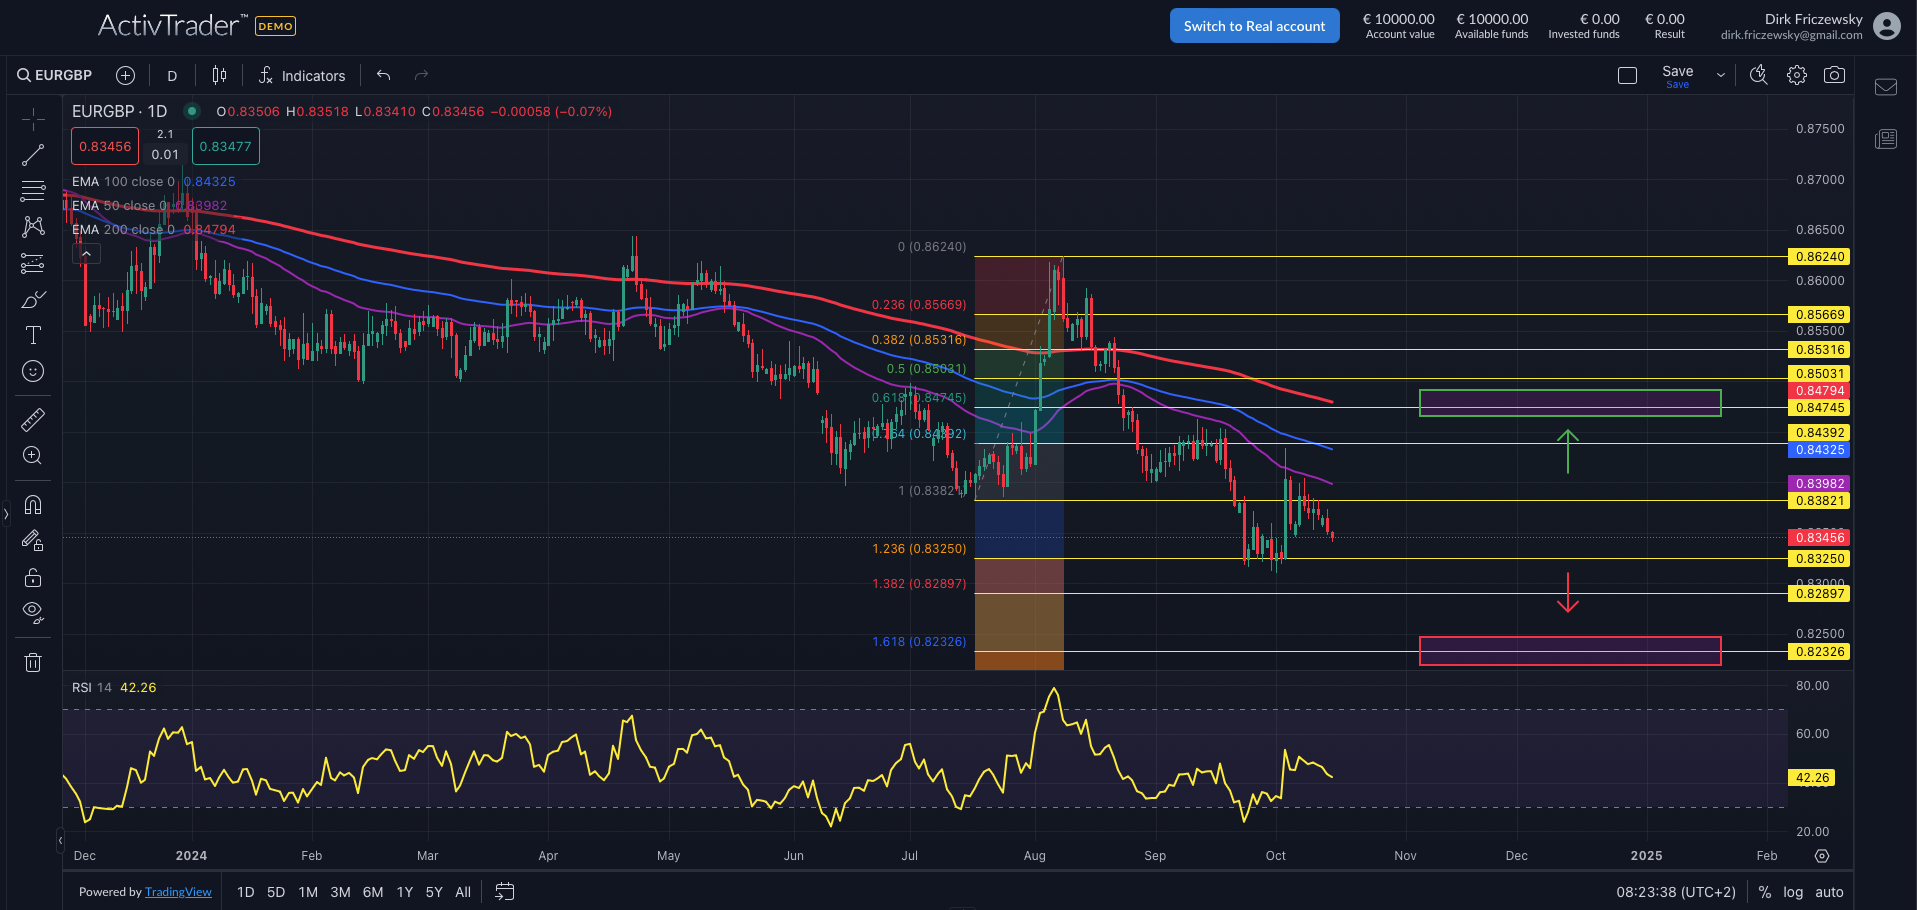This screenshot has width=1917, height=910.
Task: Open the XABCD pattern tool
Action: point(33,227)
